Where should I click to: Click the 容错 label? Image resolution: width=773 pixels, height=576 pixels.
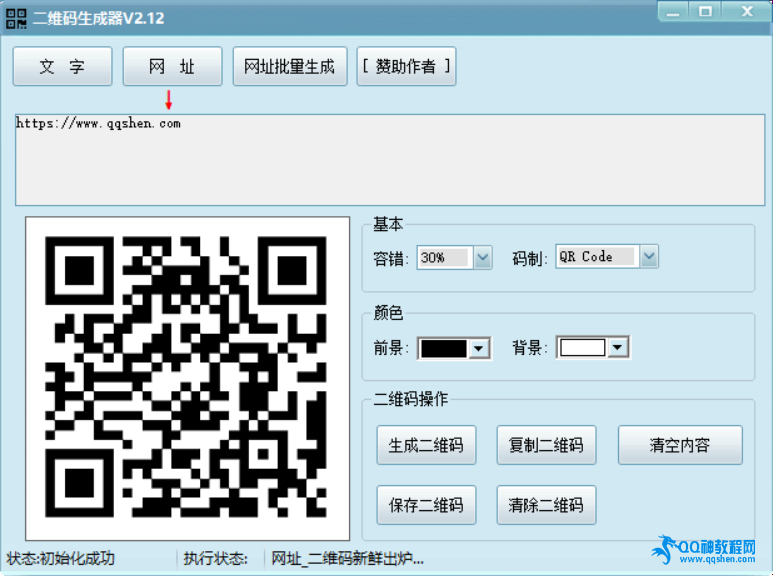pos(390,258)
